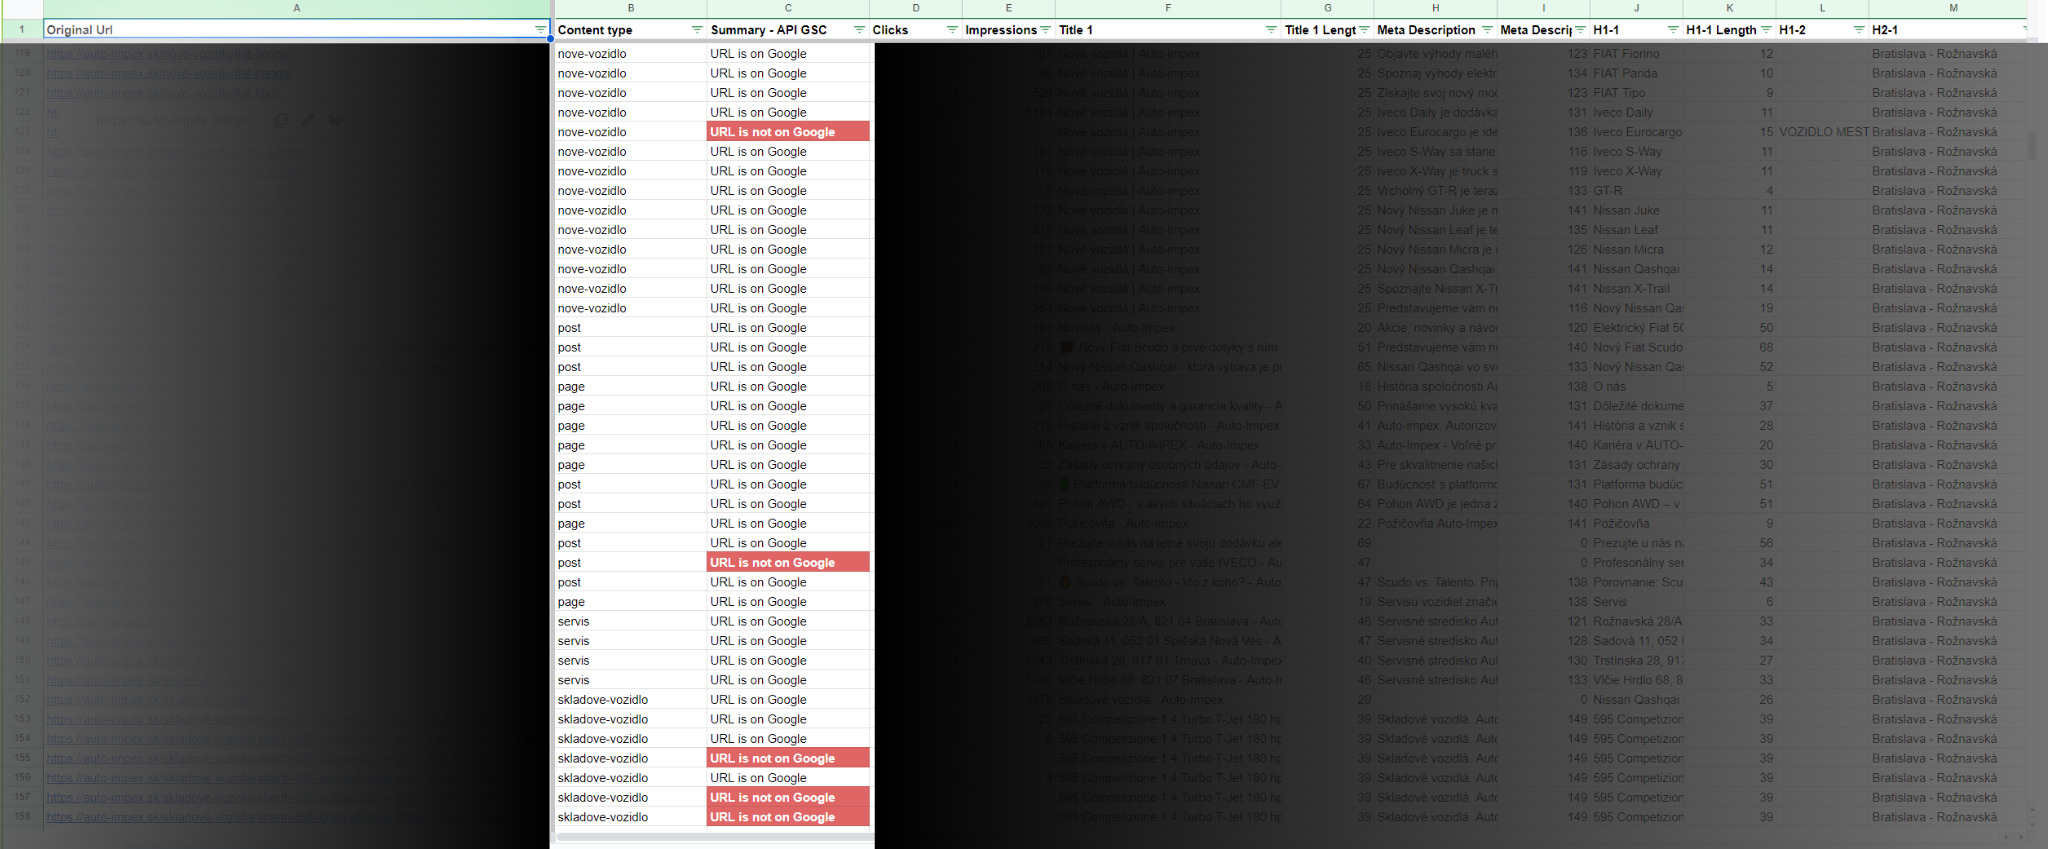Select 'URL is on Google' cell in row 156
The image size is (2048, 849).
[x=788, y=778]
